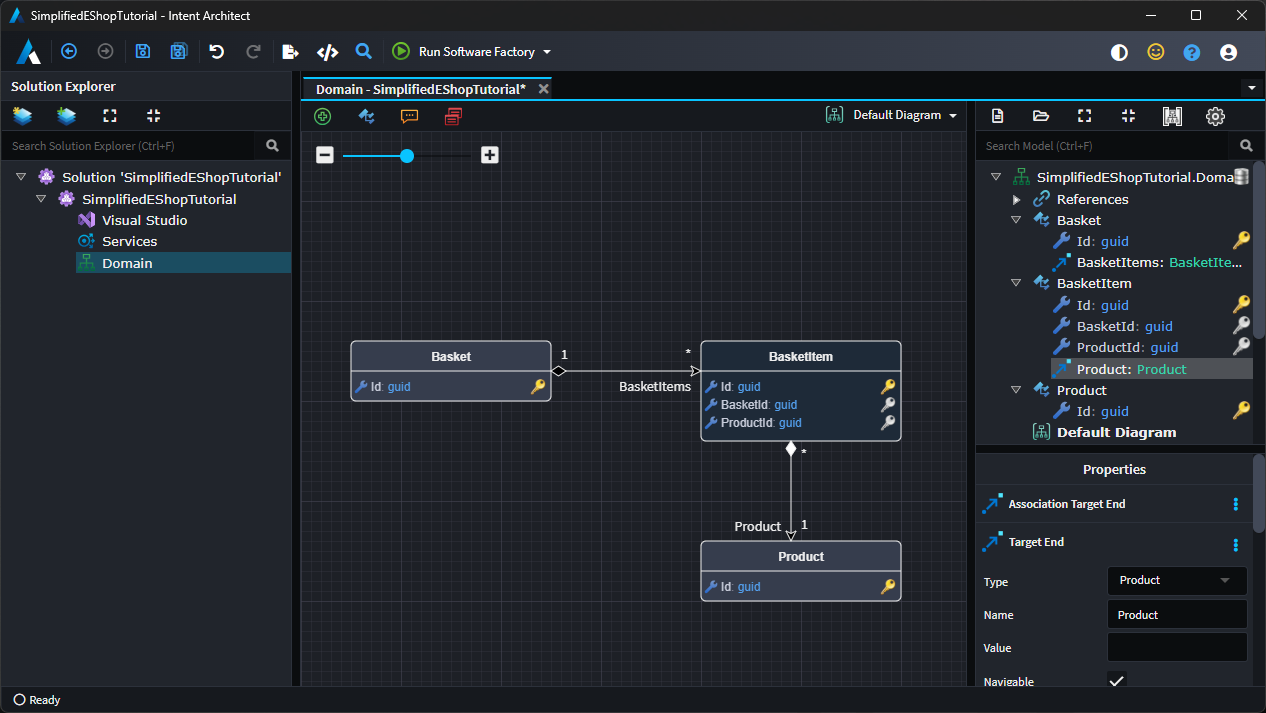Click the red stacked diagram toolbar icon
The image size is (1266, 713).
click(453, 116)
